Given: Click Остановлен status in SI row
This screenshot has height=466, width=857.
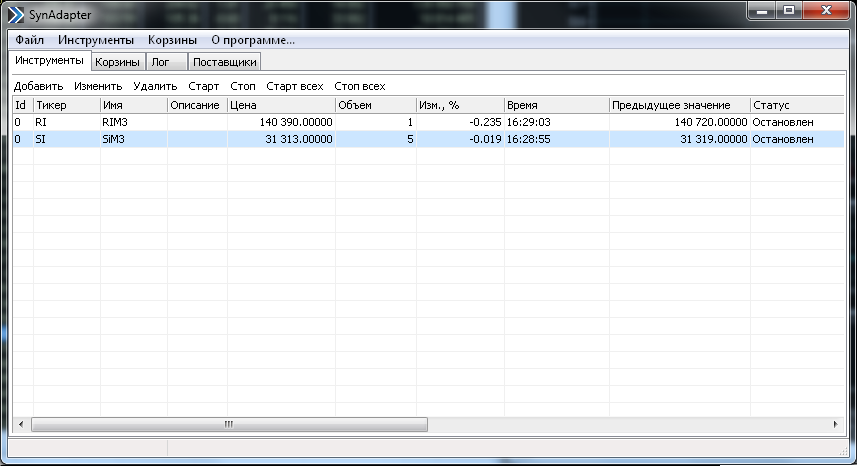Looking at the screenshot, I should pyautogui.click(x=797, y=139).
